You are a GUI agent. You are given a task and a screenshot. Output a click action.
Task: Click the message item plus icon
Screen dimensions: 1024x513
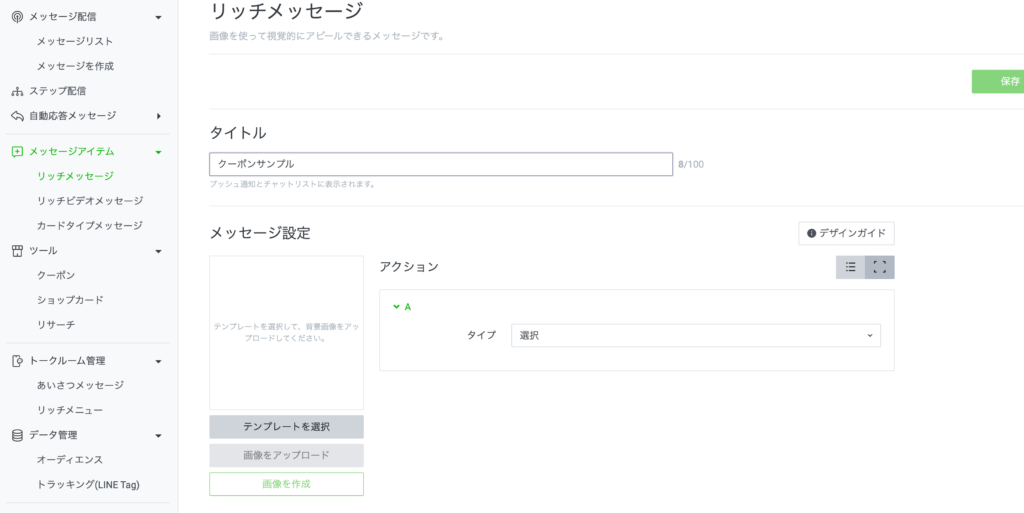[17, 152]
